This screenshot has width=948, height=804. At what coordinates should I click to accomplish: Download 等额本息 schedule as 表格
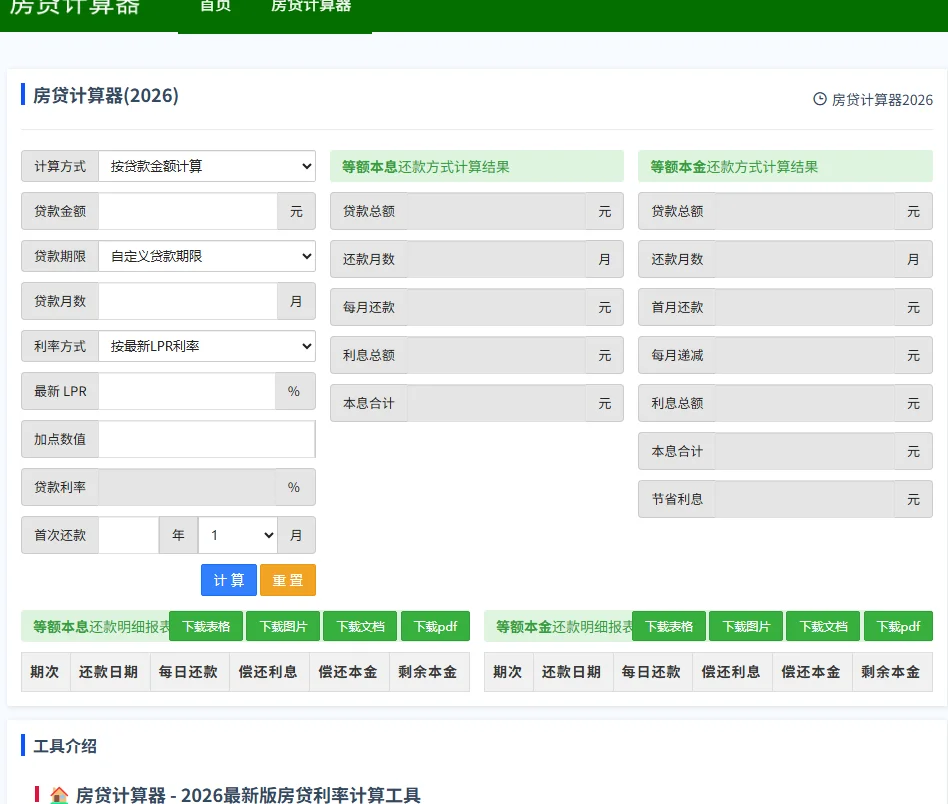click(x=206, y=625)
